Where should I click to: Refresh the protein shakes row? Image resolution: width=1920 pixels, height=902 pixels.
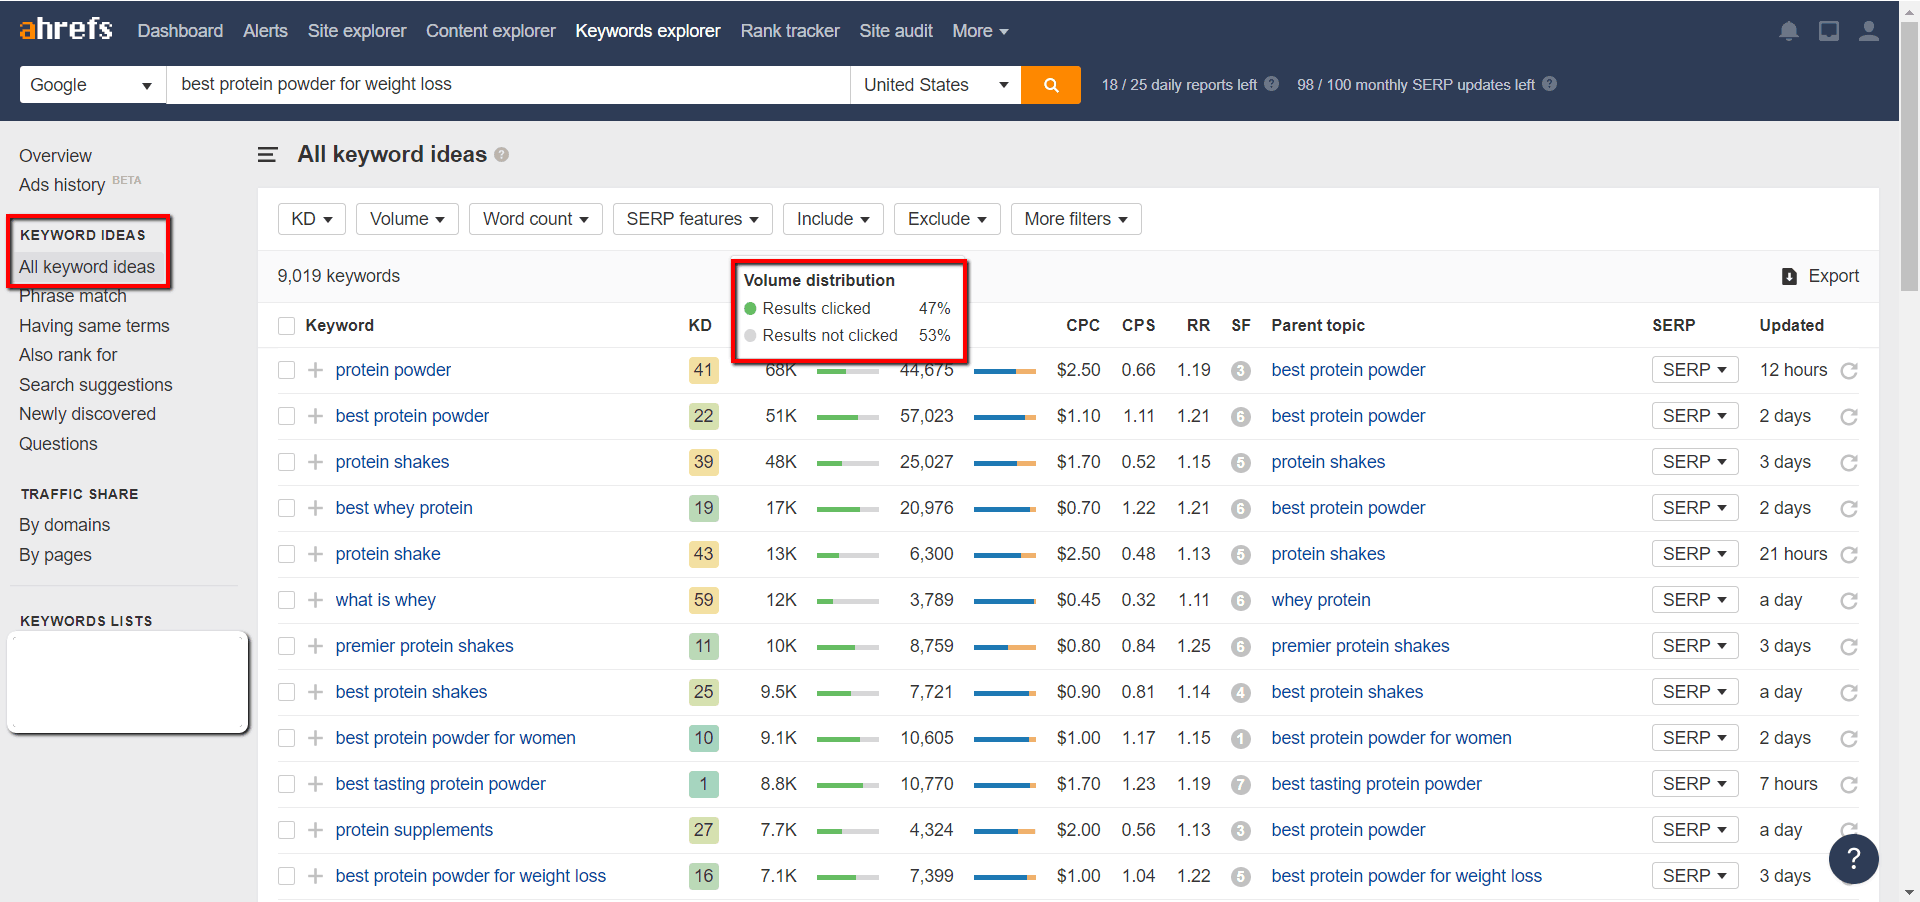coord(1849,463)
